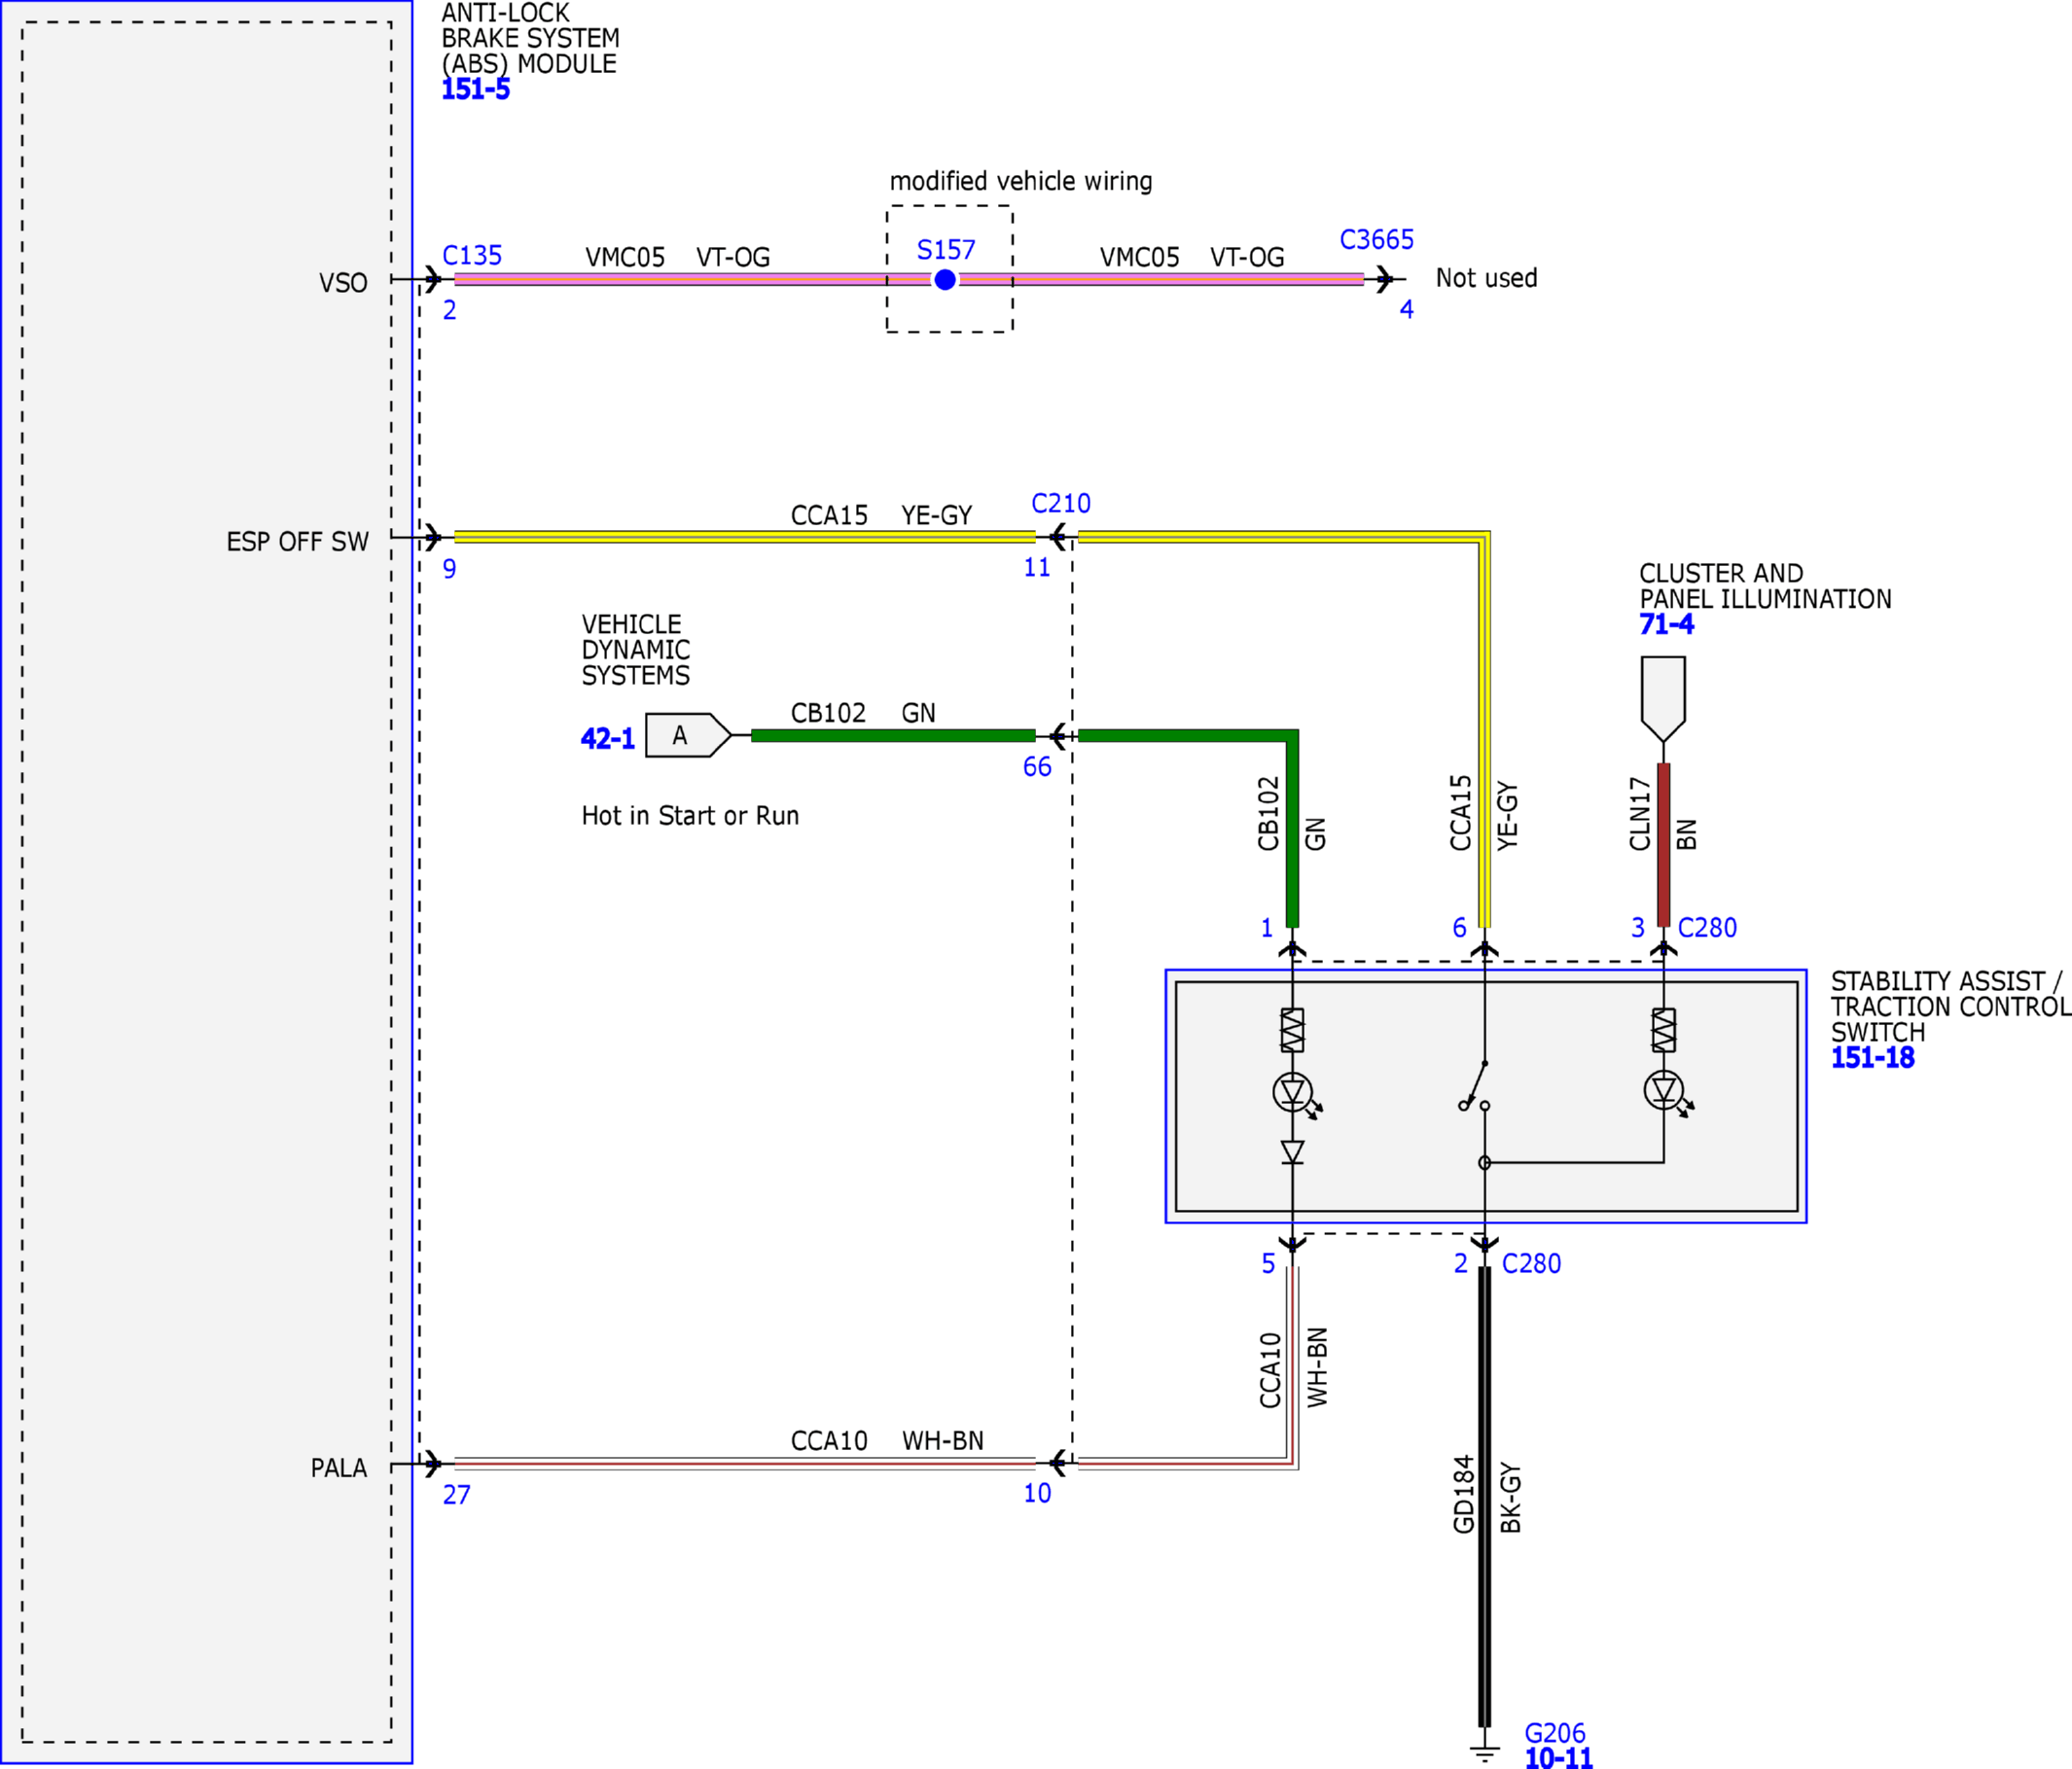This screenshot has width=2072, height=1769.
Task: Click the brown CLN17 BN wire
Action: click(x=1664, y=845)
